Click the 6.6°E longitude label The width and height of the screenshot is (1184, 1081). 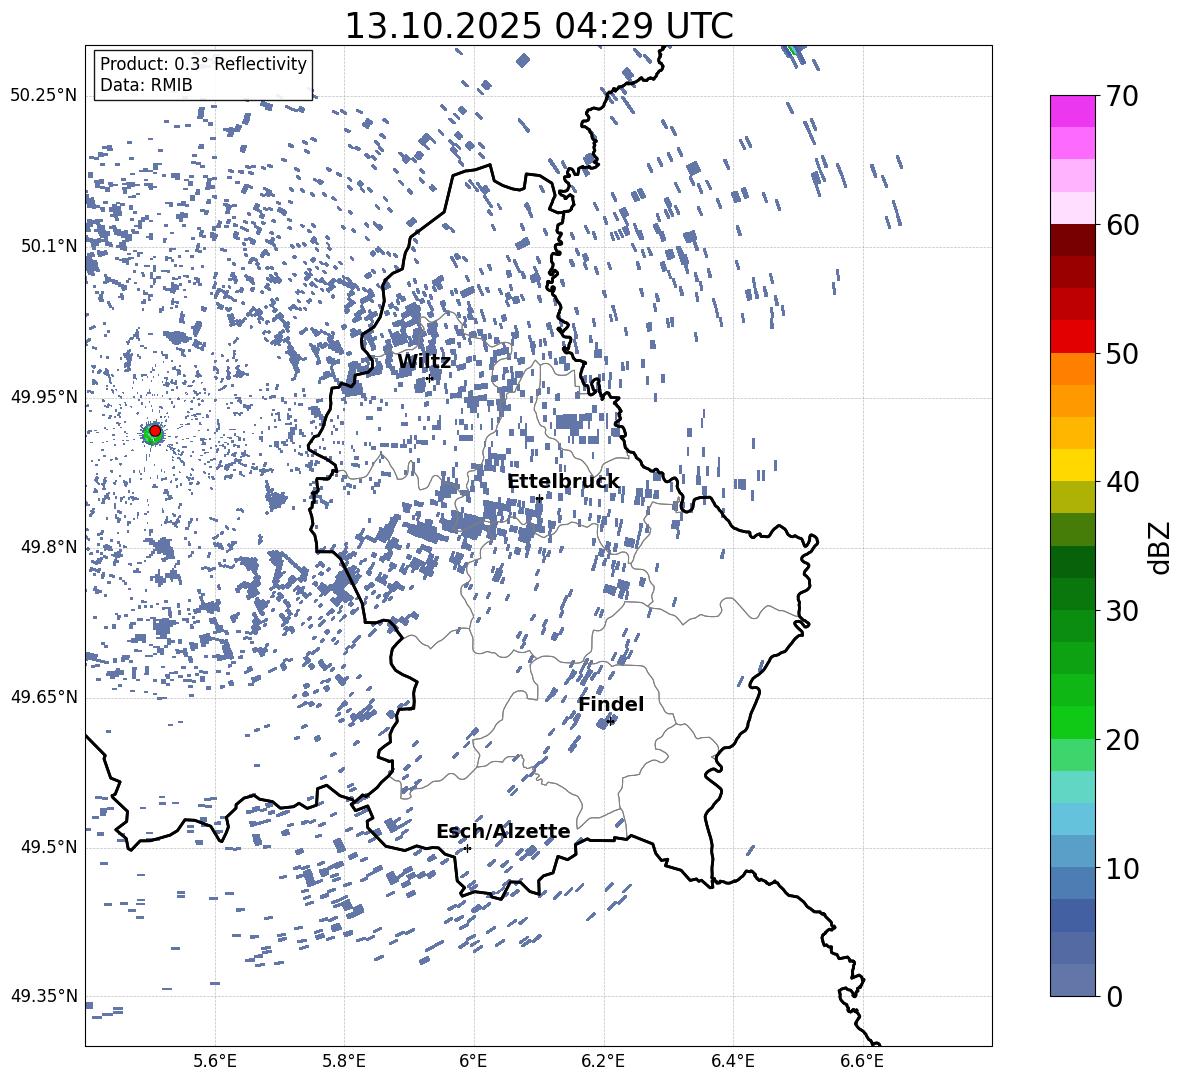[862, 1061]
